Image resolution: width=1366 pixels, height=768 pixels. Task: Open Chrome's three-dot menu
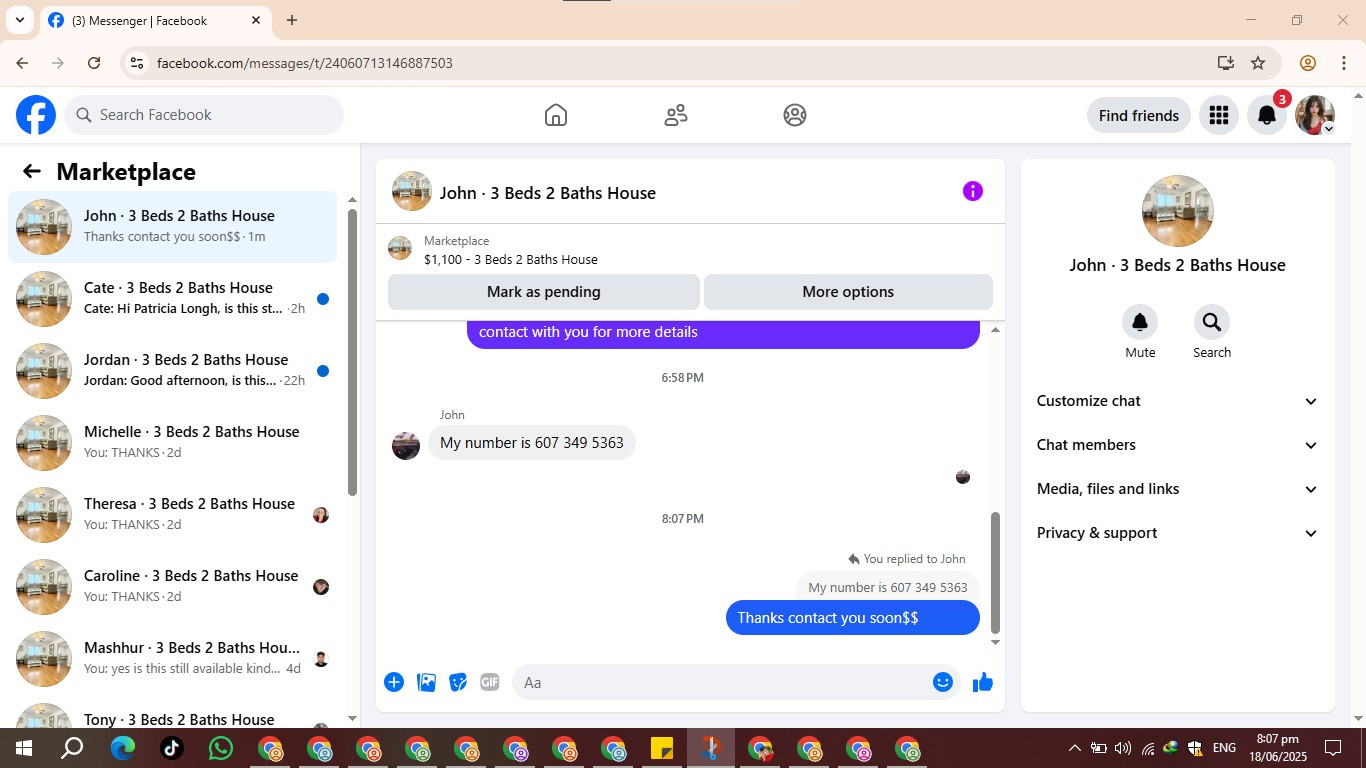[1344, 63]
